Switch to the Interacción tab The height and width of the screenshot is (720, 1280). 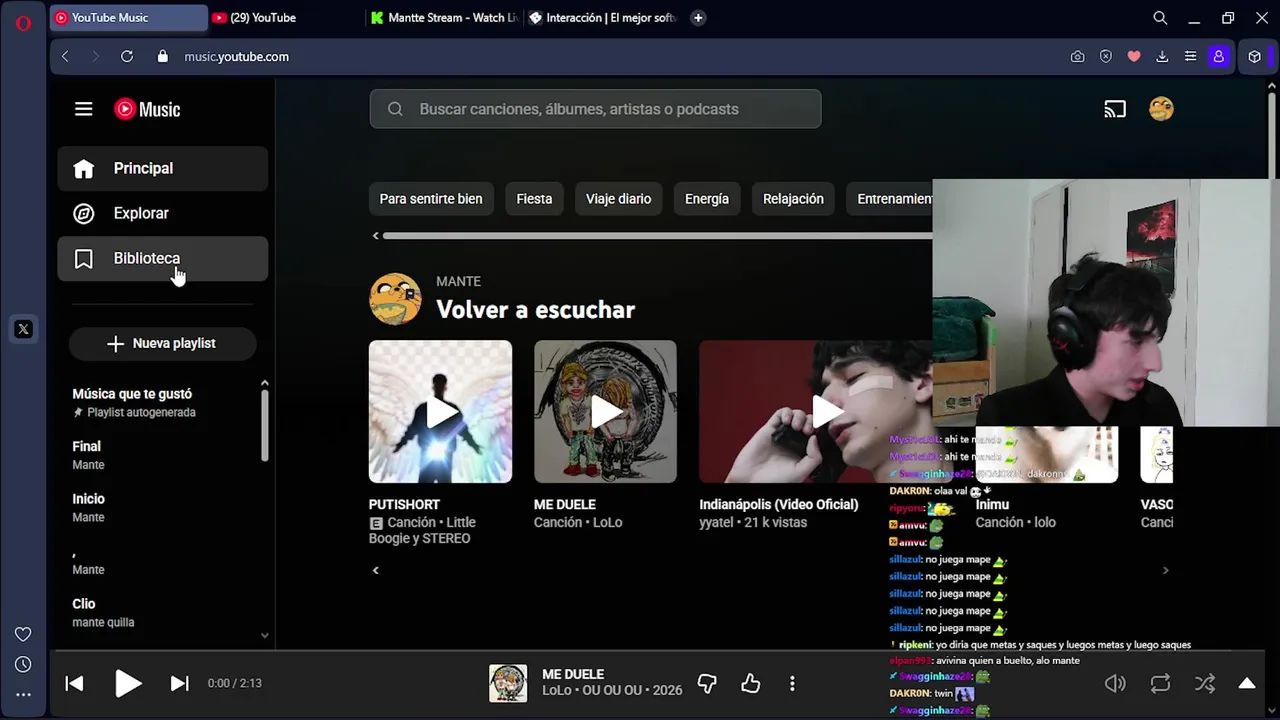[602, 18]
